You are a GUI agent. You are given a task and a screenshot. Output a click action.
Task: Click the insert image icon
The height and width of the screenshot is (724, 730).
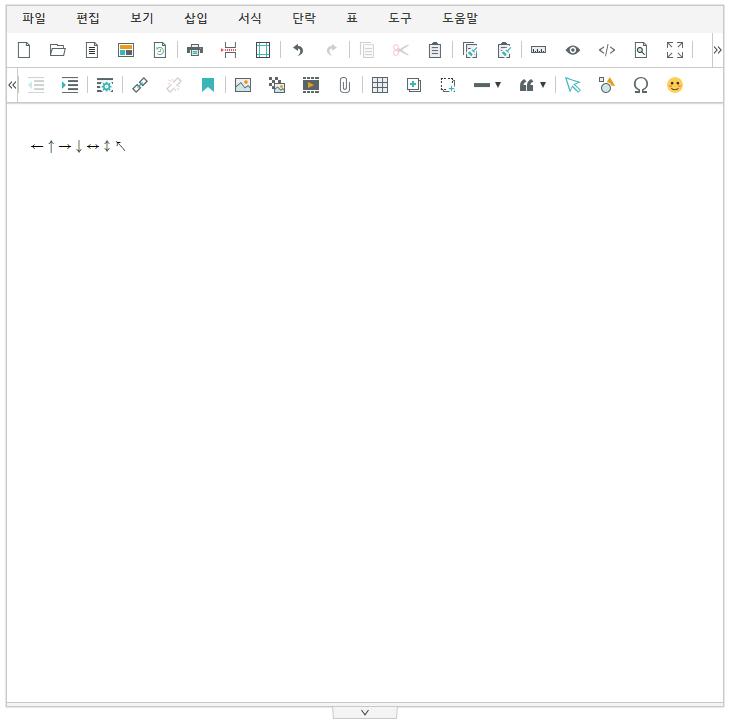point(243,85)
